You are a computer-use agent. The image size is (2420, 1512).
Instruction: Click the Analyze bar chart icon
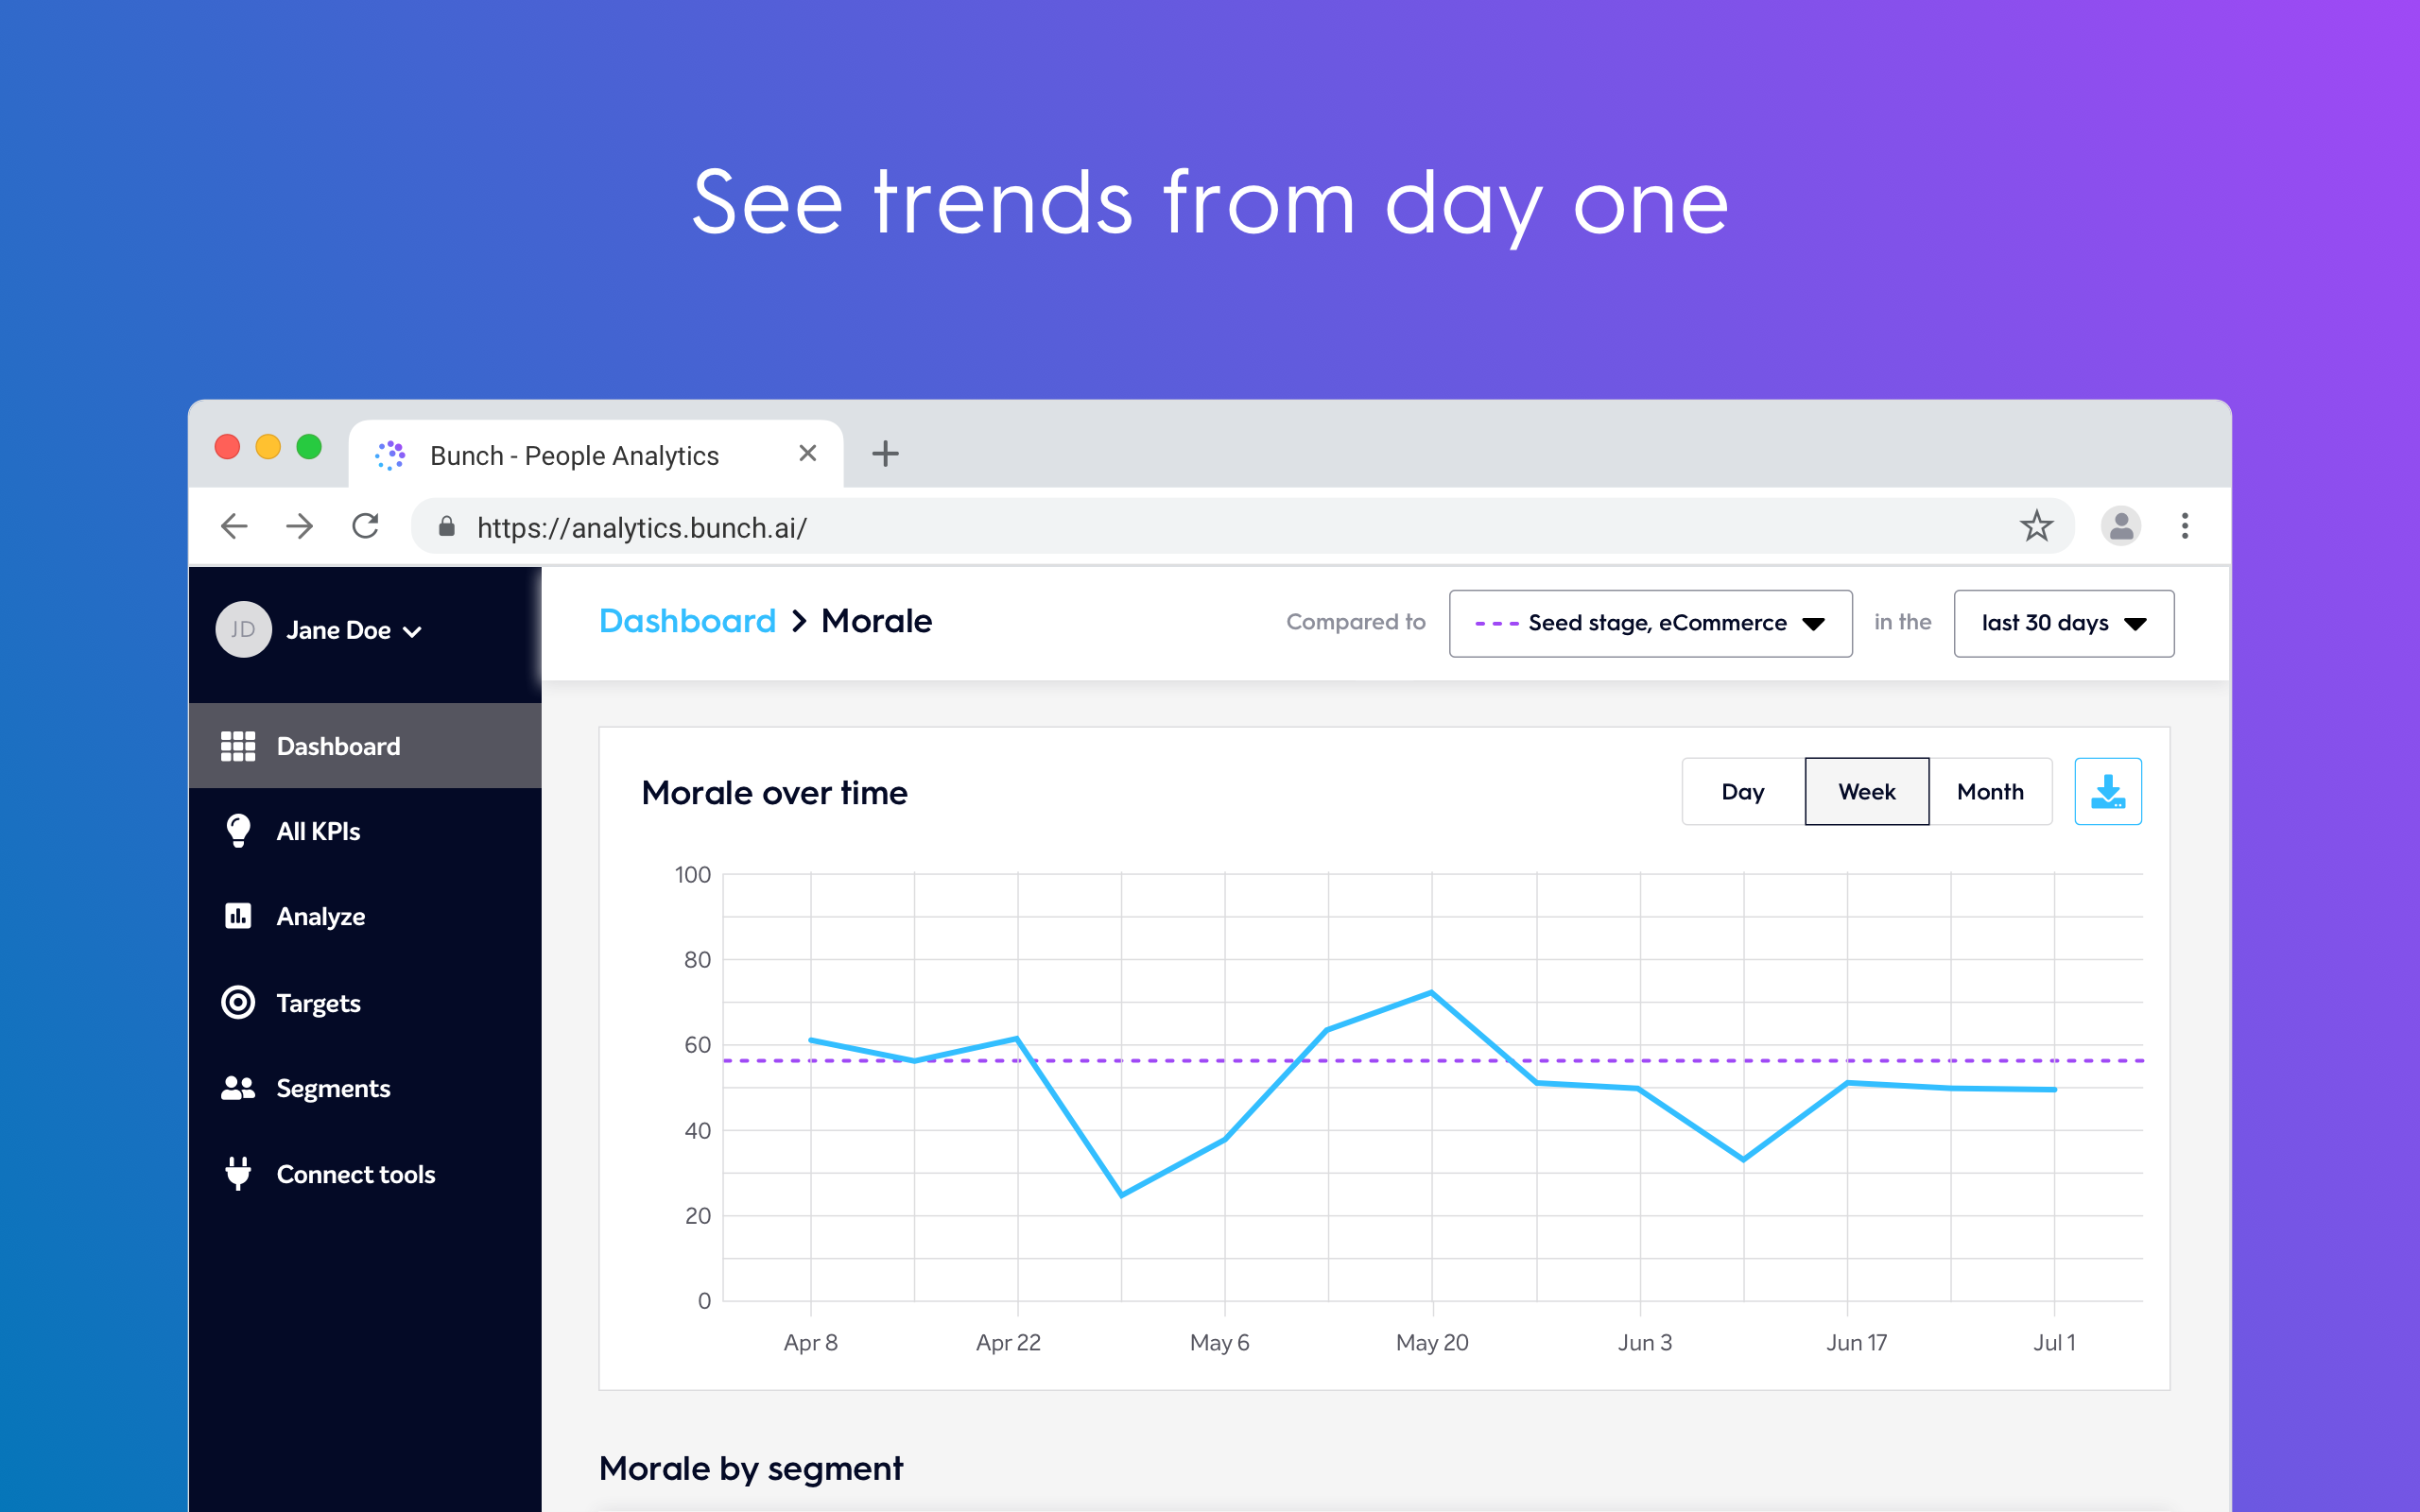click(x=238, y=916)
